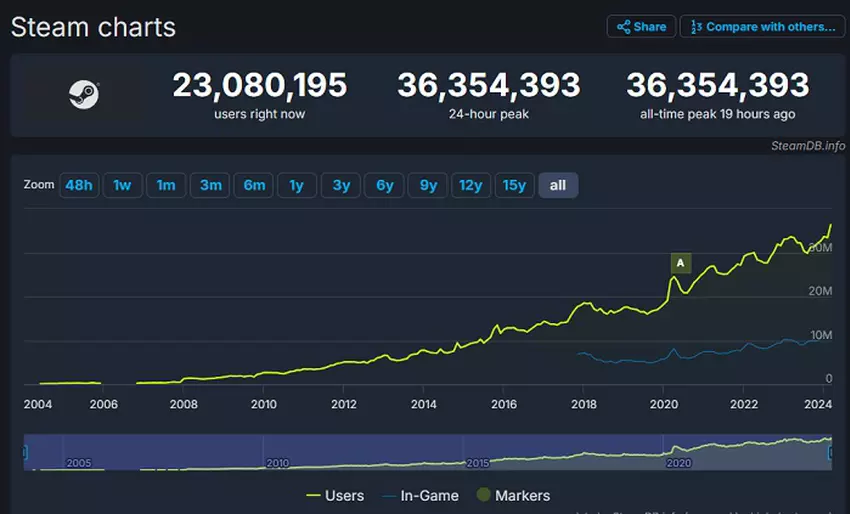The width and height of the screenshot is (850, 514).
Task: Click the Steam logo icon
Action: (x=83, y=95)
